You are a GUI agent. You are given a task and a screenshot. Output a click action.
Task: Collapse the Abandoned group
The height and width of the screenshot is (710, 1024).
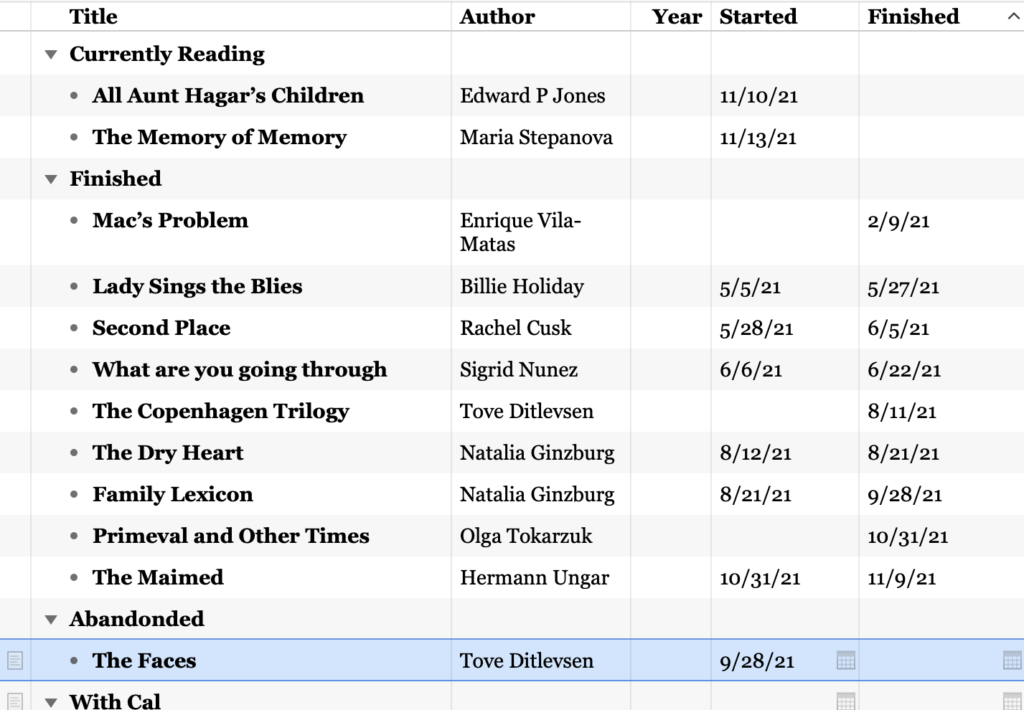click(x=51, y=619)
